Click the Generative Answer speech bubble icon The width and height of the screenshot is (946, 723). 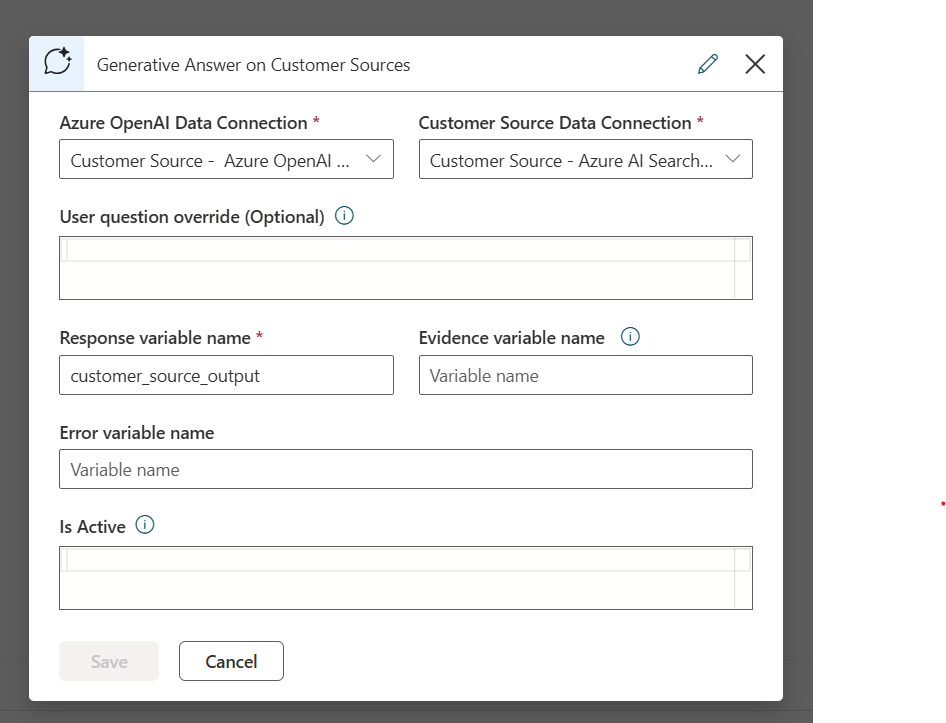pos(57,62)
